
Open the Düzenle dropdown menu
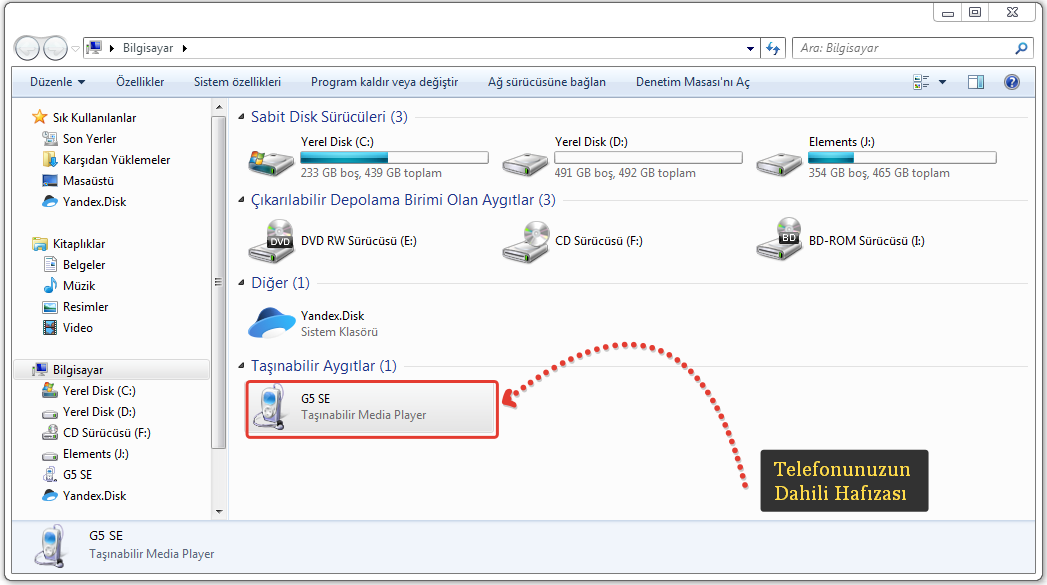tap(57, 82)
